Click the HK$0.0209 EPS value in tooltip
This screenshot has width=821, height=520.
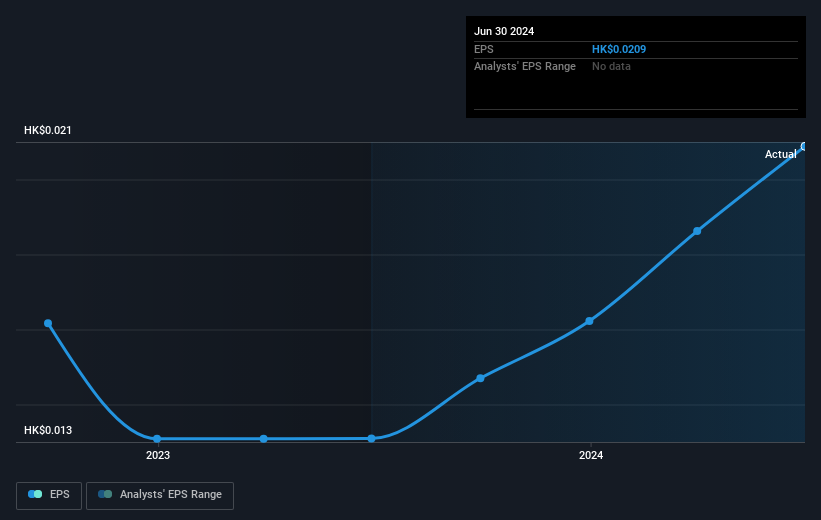click(619, 49)
